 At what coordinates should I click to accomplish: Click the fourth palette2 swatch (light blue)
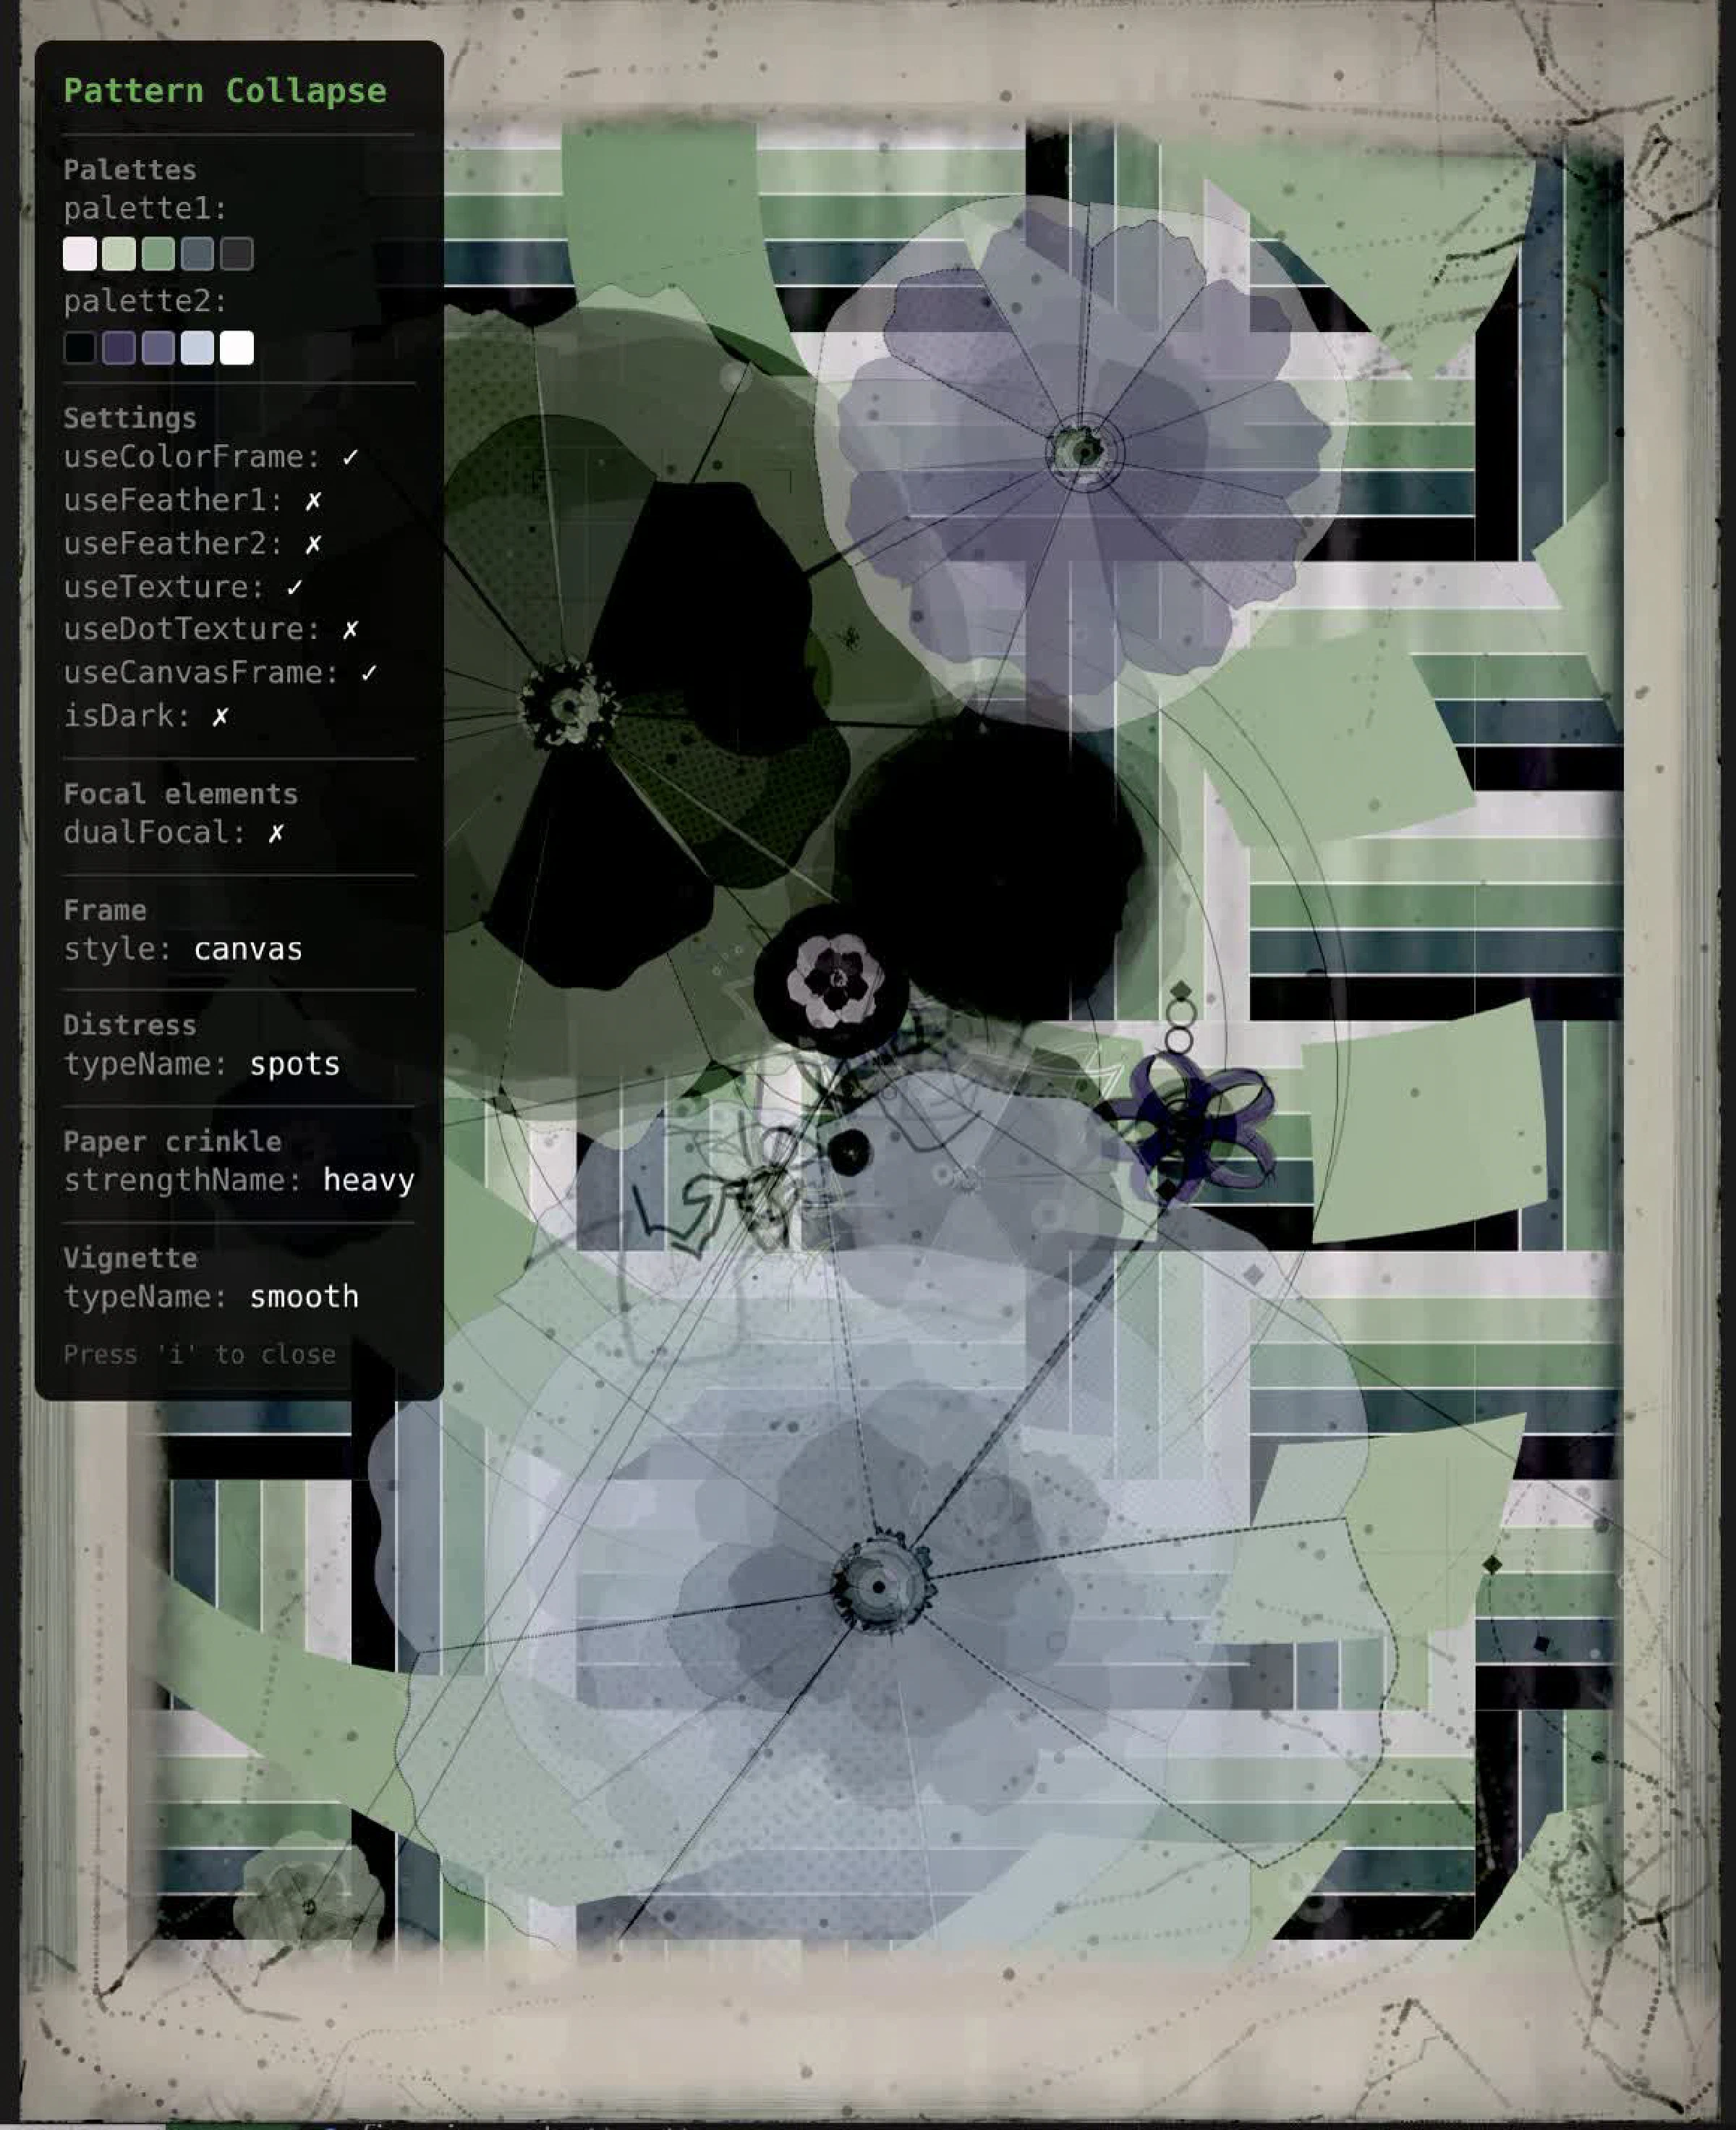[x=197, y=348]
